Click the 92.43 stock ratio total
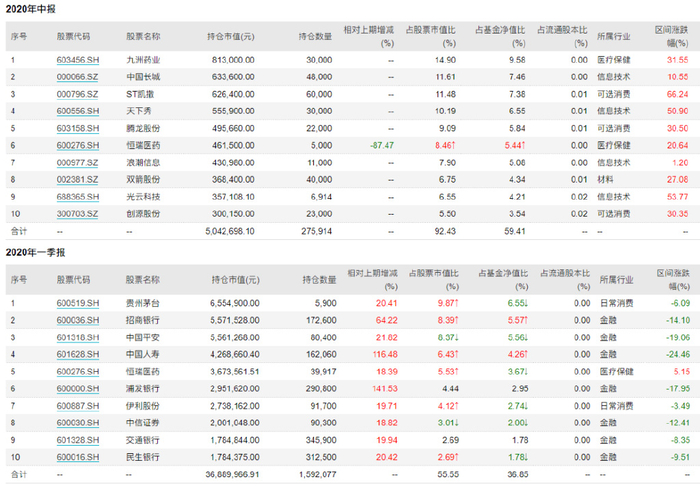This screenshot has width=700, height=486. pyautogui.click(x=445, y=231)
